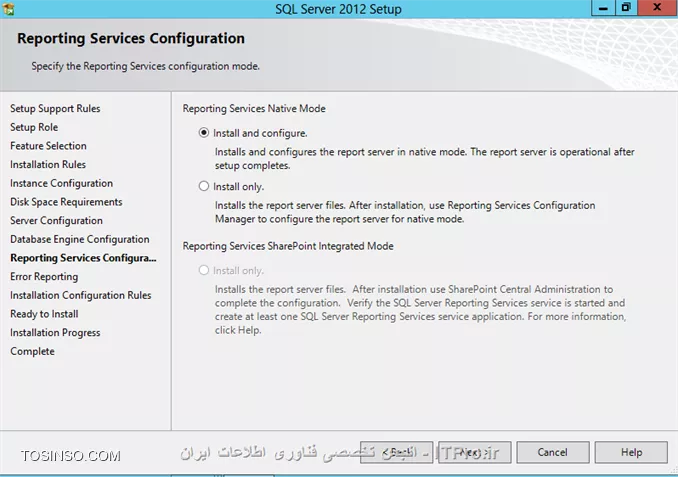Select Server Configuration step
Image resolution: width=678 pixels, height=477 pixels.
pyautogui.click(x=57, y=221)
